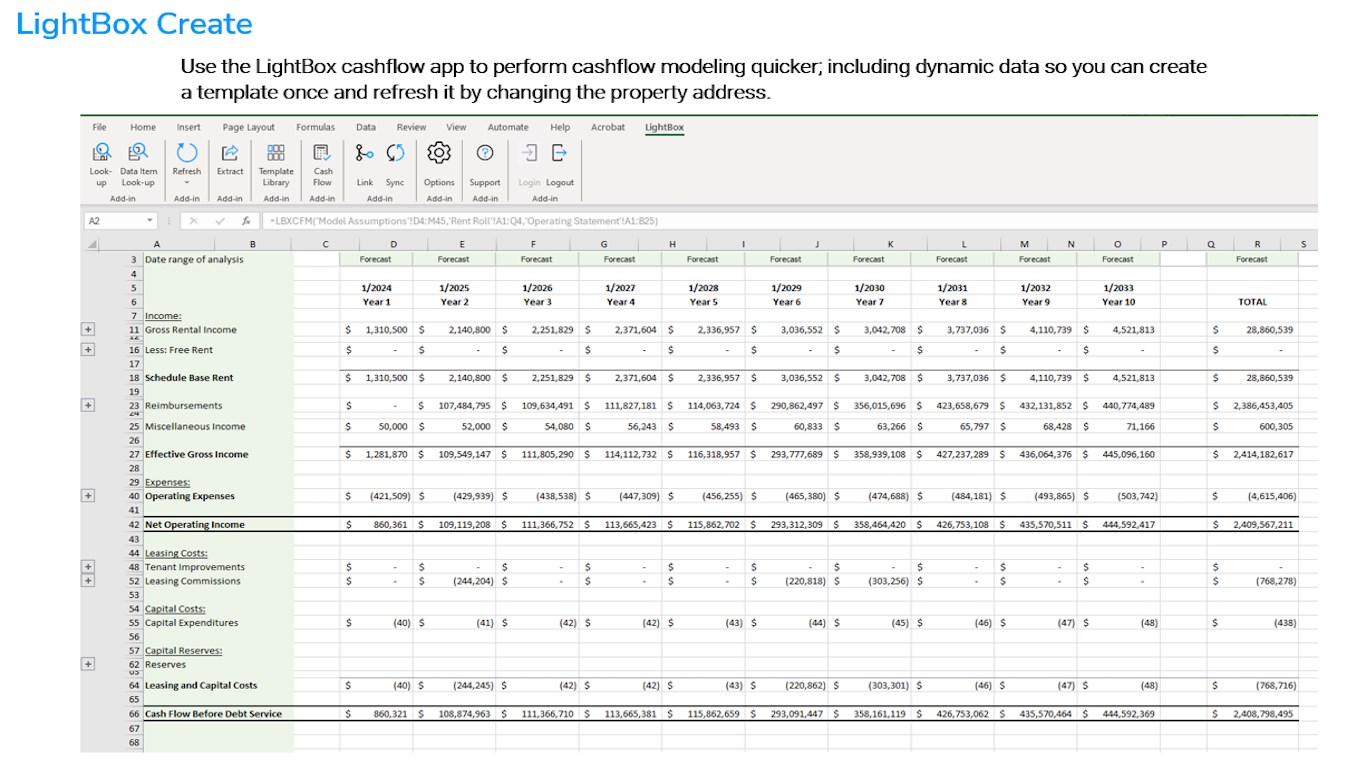The image size is (1366, 768).
Task: Switch to the Data ribbon tab
Action: pyautogui.click(x=366, y=127)
